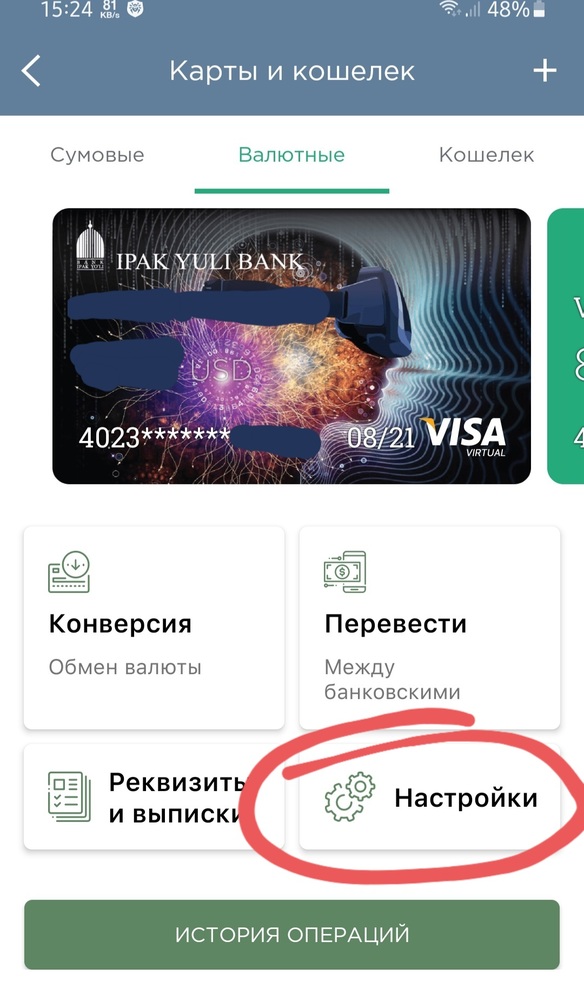Tap the battery indicator icon
The height and width of the screenshot is (1000, 584).
(539, 9)
